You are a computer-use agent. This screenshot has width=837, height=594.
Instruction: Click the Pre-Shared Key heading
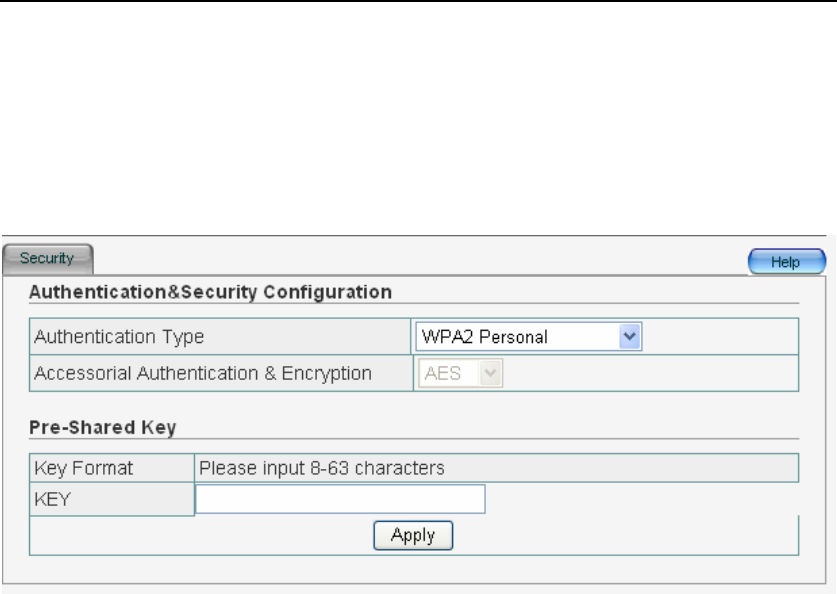click(103, 427)
